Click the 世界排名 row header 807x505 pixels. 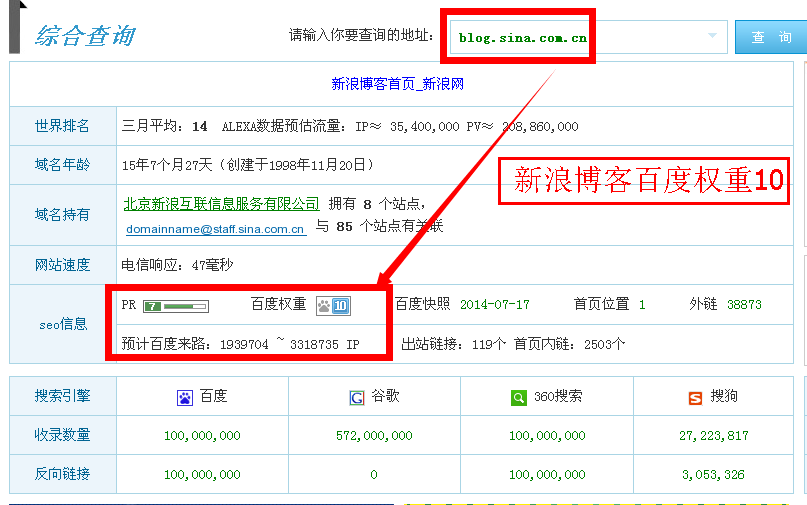pos(62,126)
